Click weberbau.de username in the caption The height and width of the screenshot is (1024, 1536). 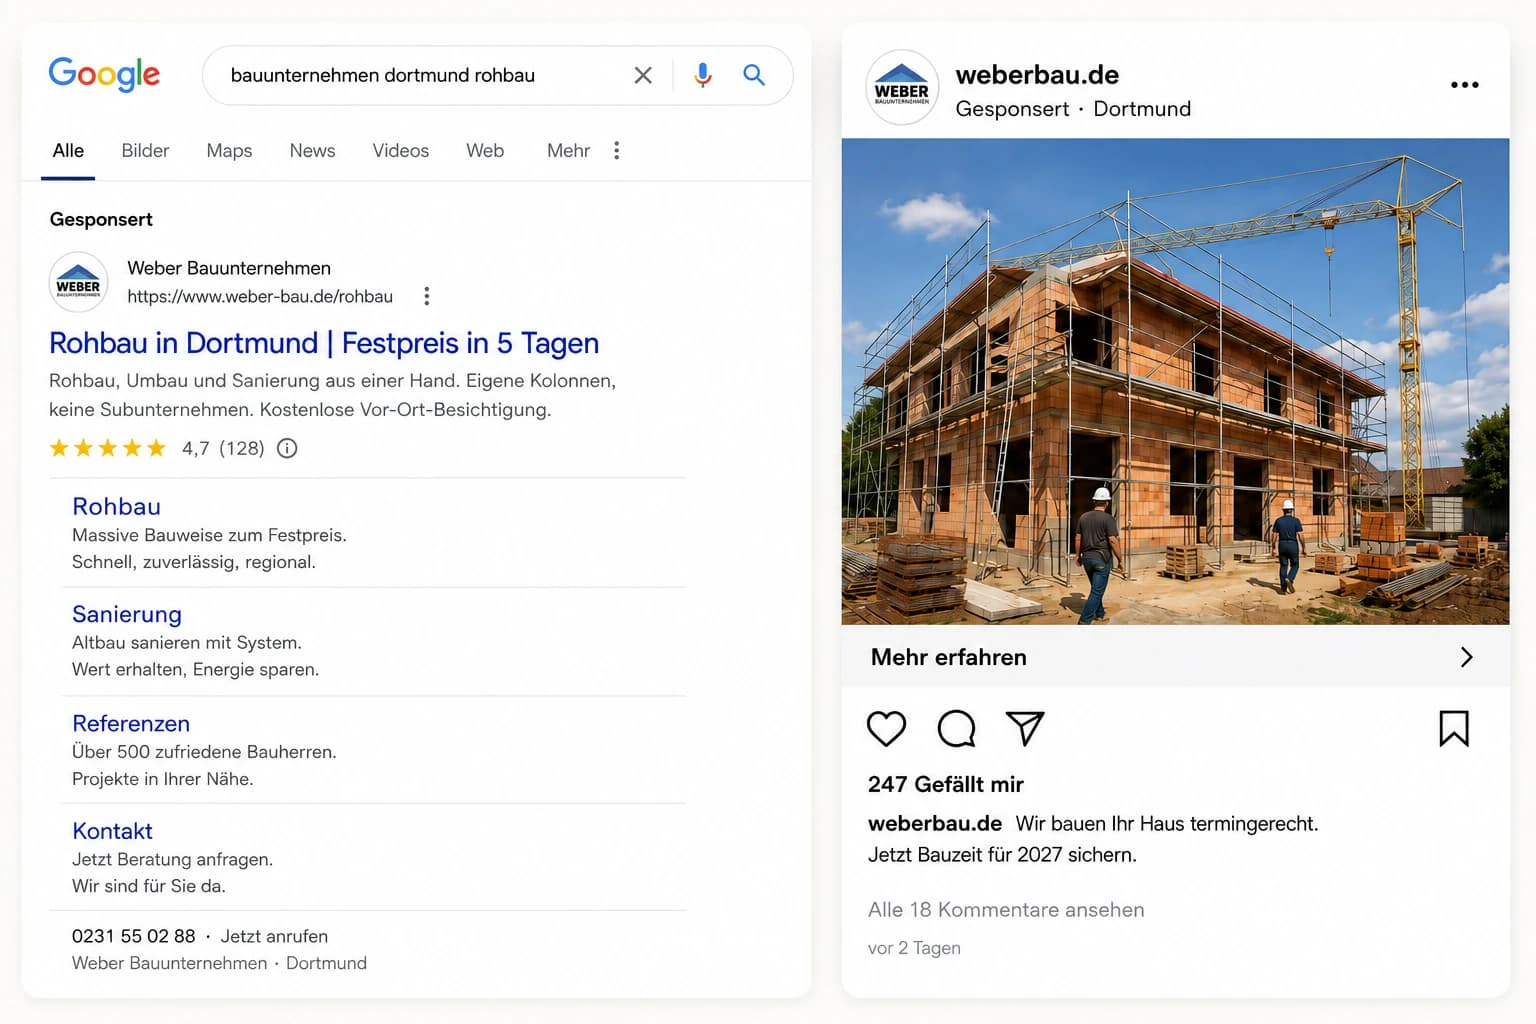(935, 823)
